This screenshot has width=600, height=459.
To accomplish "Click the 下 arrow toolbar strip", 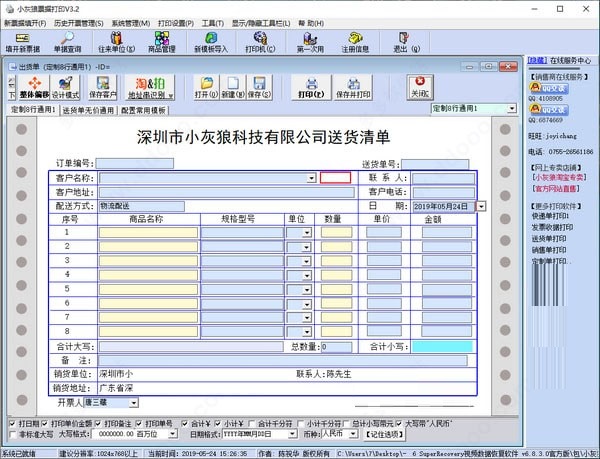I will tap(12, 87).
